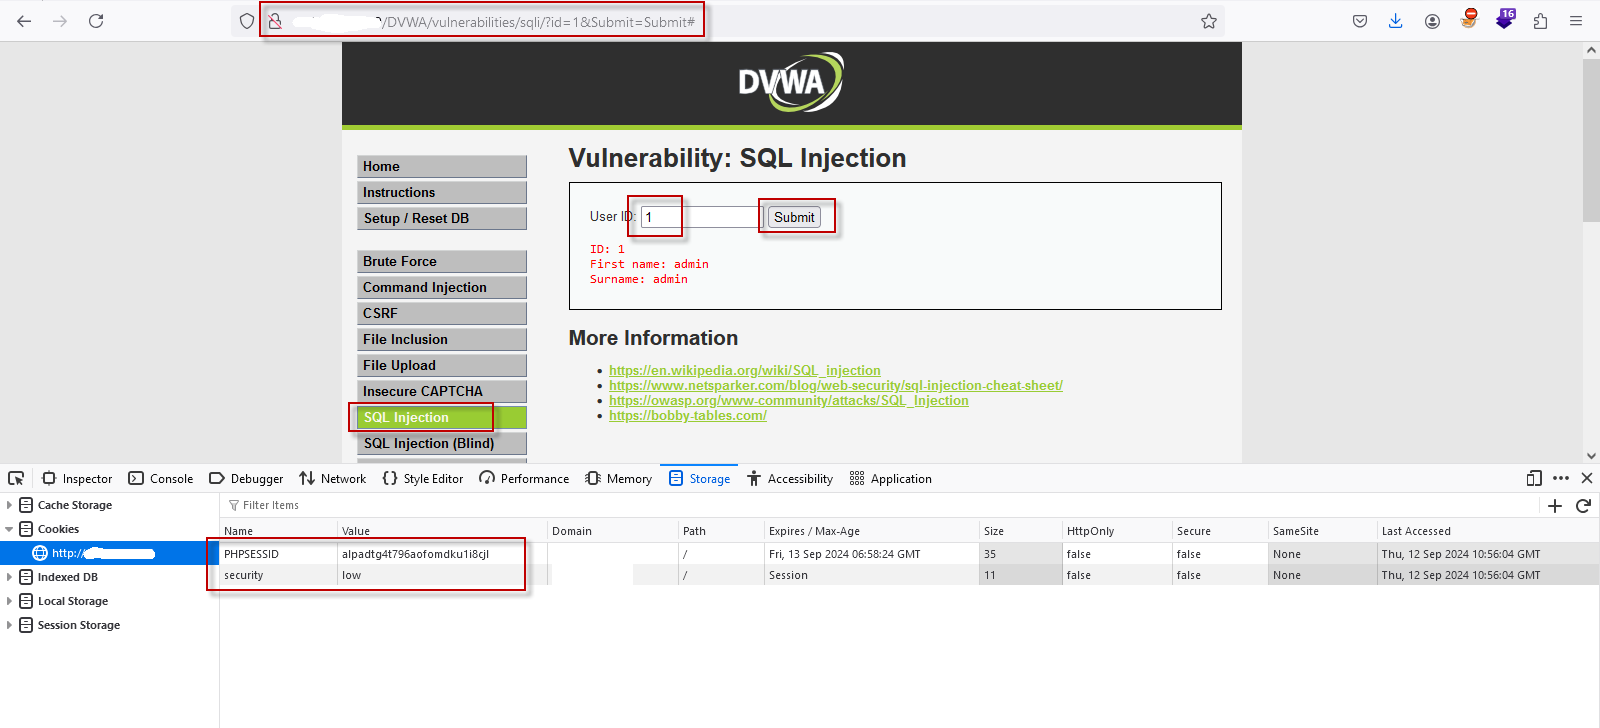Open the Extensions puzzle icon
Image resolution: width=1600 pixels, height=728 pixels.
pyautogui.click(x=1540, y=21)
